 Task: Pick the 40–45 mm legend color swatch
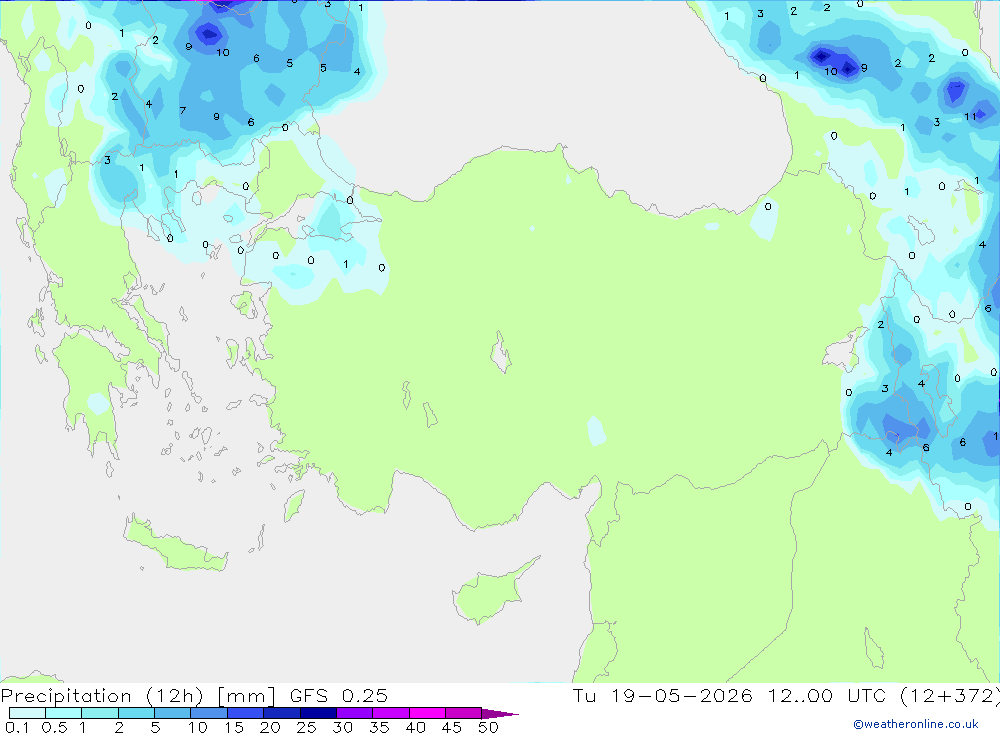[427, 713]
